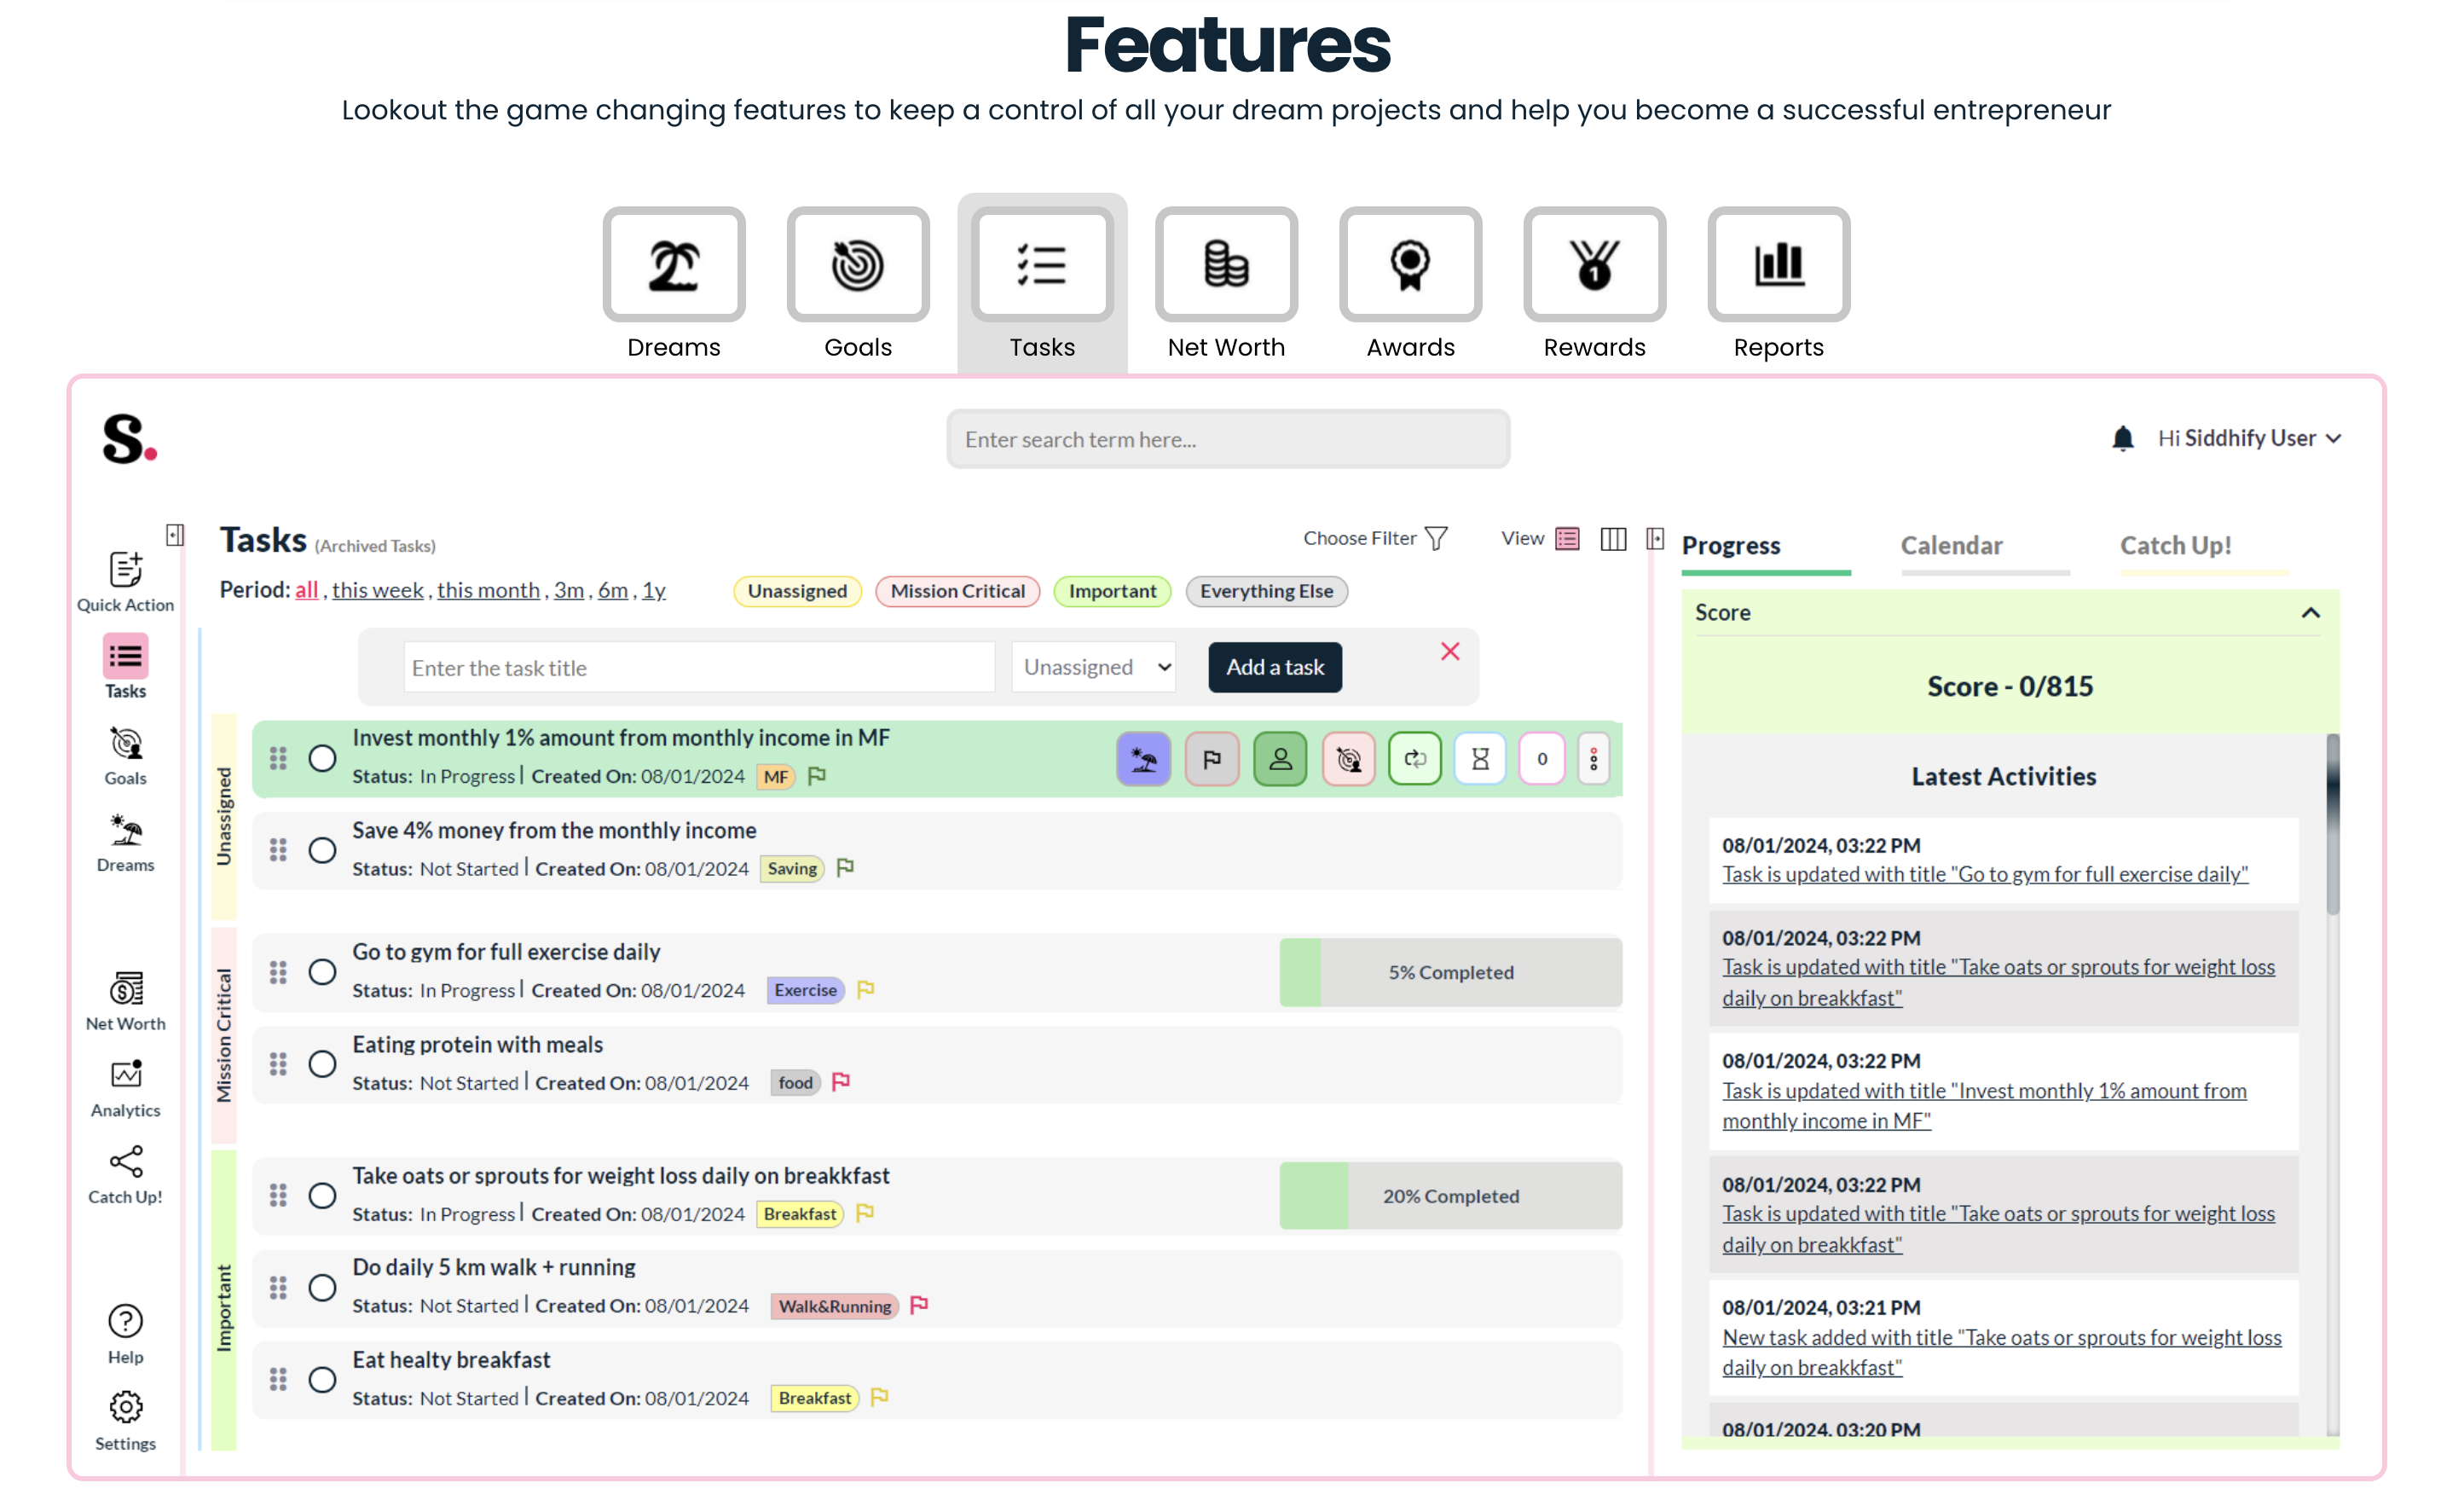Click Choose Filter funnel icon
This screenshot has width=2464, height=1506.
(x=1436, y=539)
